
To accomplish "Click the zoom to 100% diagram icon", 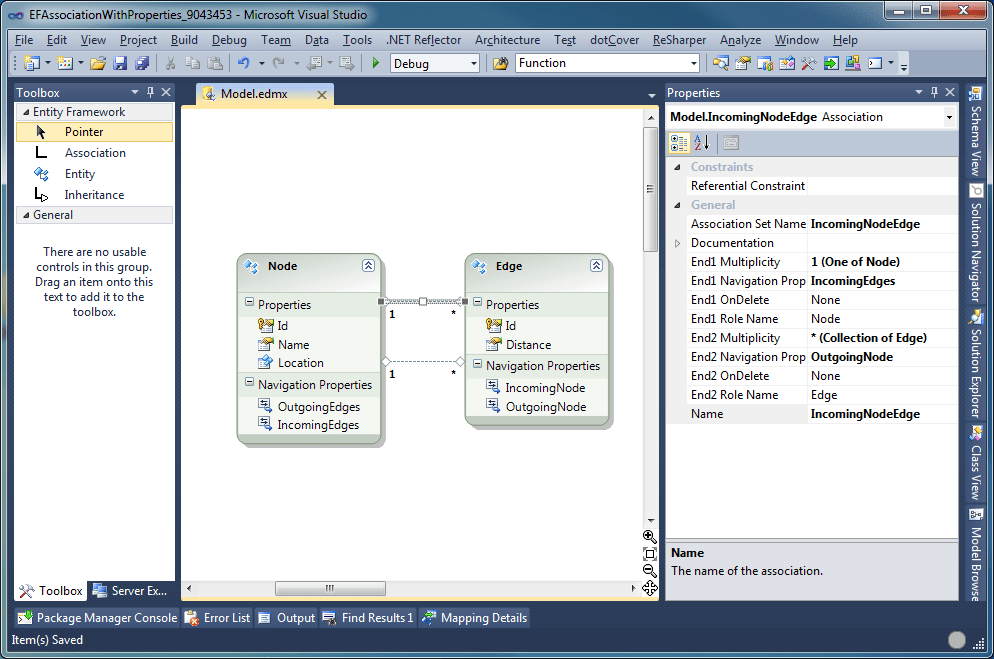I will 649,554.
